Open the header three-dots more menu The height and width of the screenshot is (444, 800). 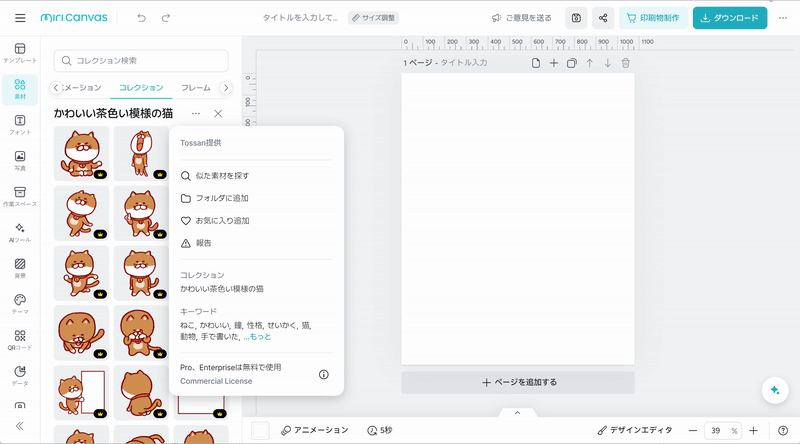pyautogui.click(x=783, y=18)
